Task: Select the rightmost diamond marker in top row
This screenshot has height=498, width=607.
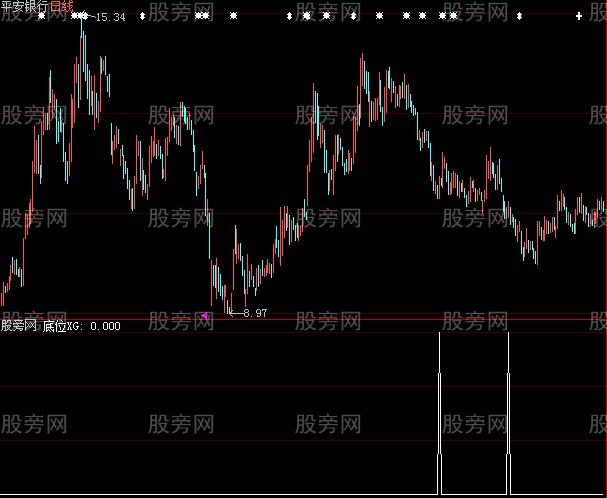Action: 521,17
